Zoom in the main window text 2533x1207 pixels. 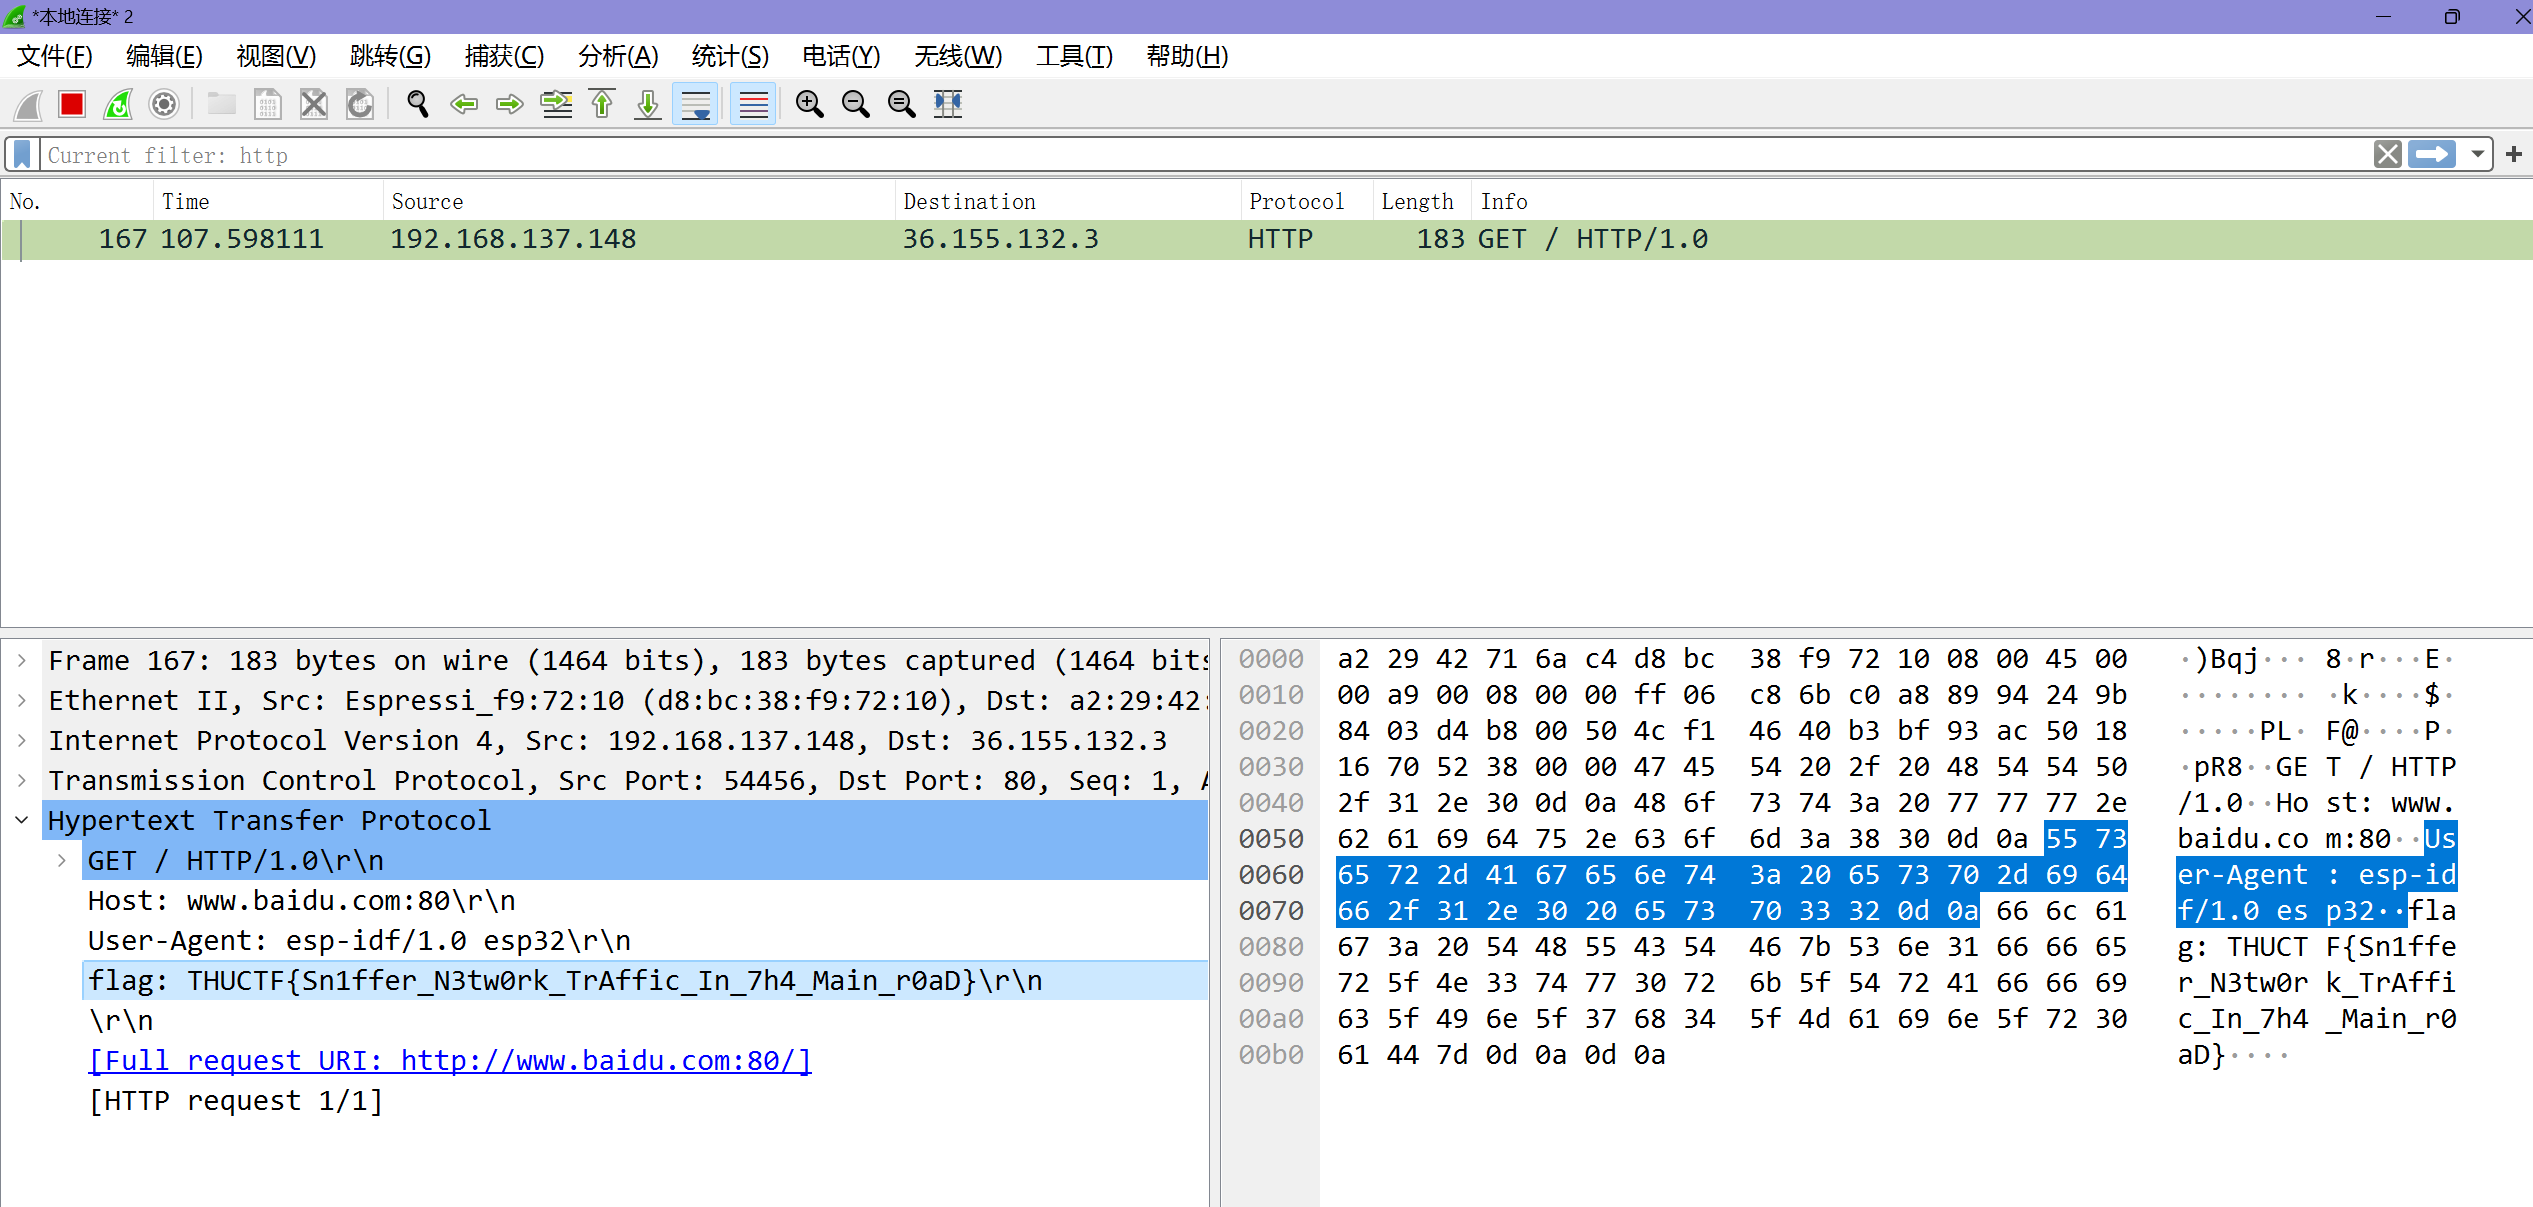pyautogui.click(x=809, y=104)
